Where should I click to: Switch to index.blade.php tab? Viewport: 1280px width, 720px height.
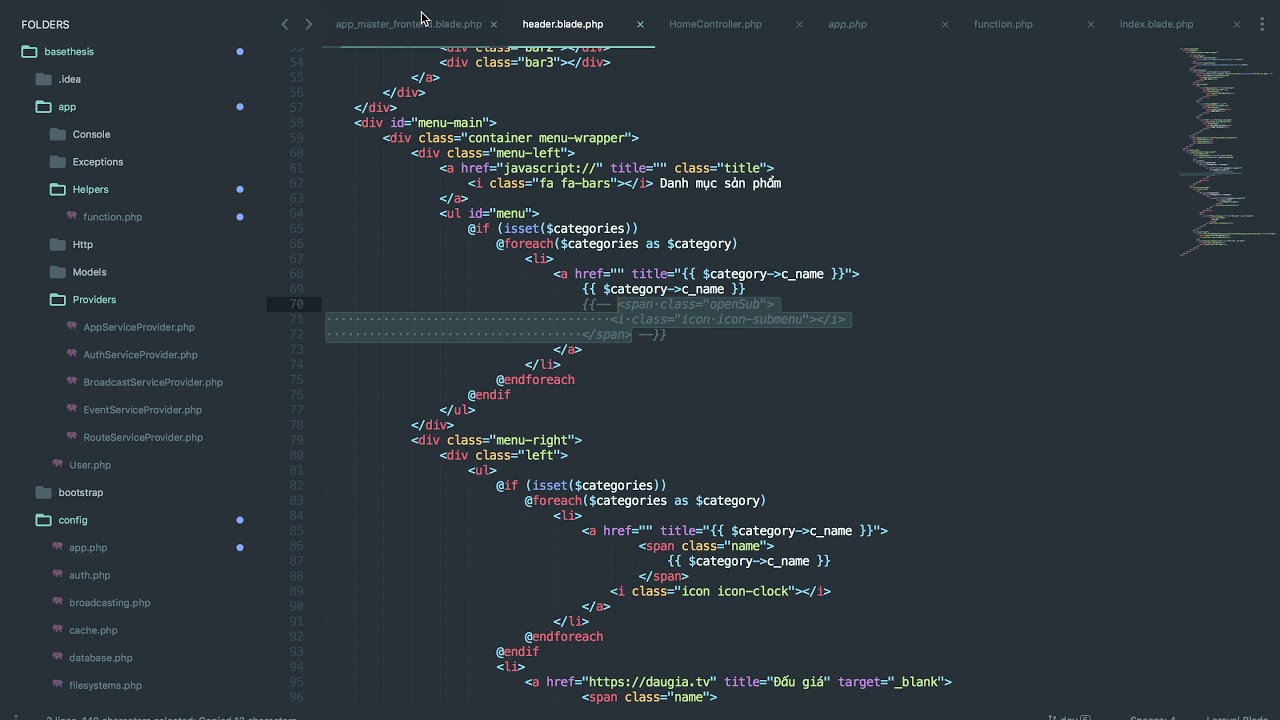pyautogui.click(x=1156, y=24)
